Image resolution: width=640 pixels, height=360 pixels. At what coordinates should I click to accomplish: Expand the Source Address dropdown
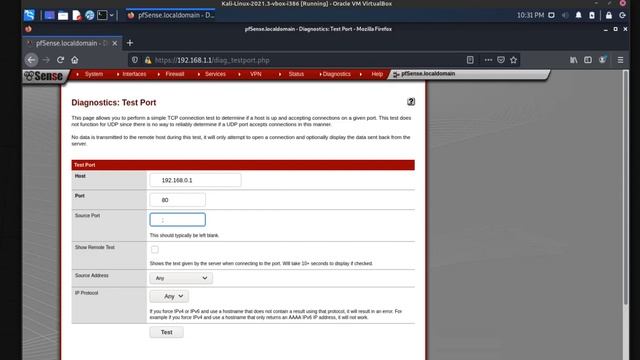pos(181,278)
